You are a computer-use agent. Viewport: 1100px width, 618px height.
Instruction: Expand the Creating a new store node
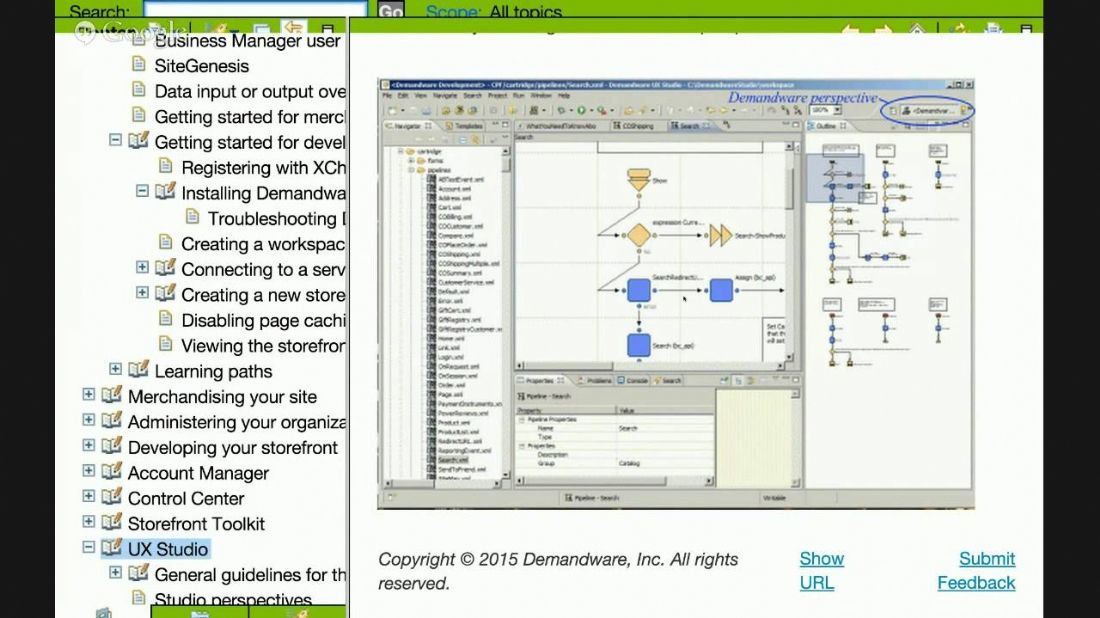click(x=142, y=293)
